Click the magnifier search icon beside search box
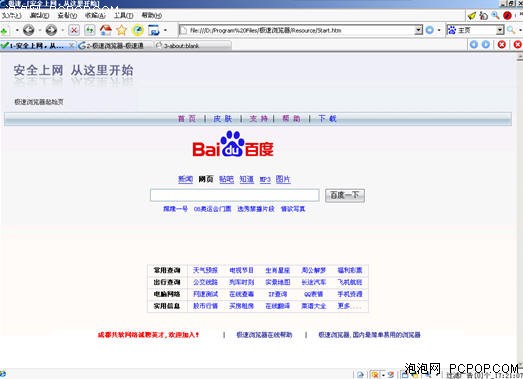The image size is (523, 379). [511, 30]
